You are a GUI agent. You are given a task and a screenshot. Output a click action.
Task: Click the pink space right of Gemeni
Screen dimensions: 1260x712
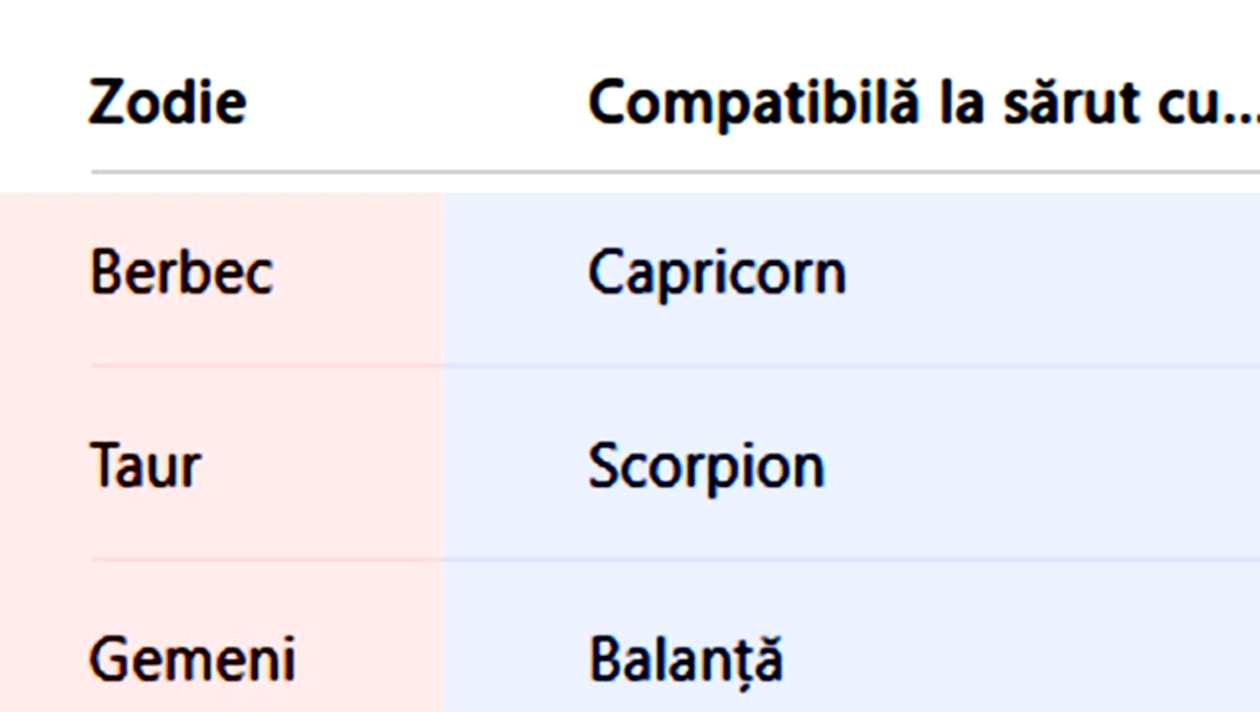[370, 660]
